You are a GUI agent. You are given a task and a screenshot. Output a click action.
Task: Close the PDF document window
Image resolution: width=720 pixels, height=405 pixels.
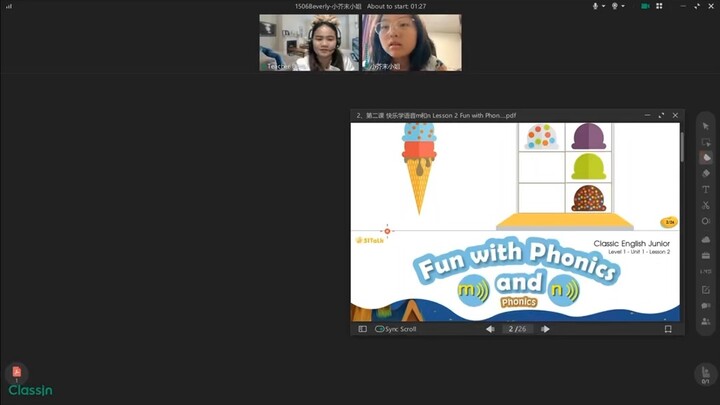click(x=675, y=115)
